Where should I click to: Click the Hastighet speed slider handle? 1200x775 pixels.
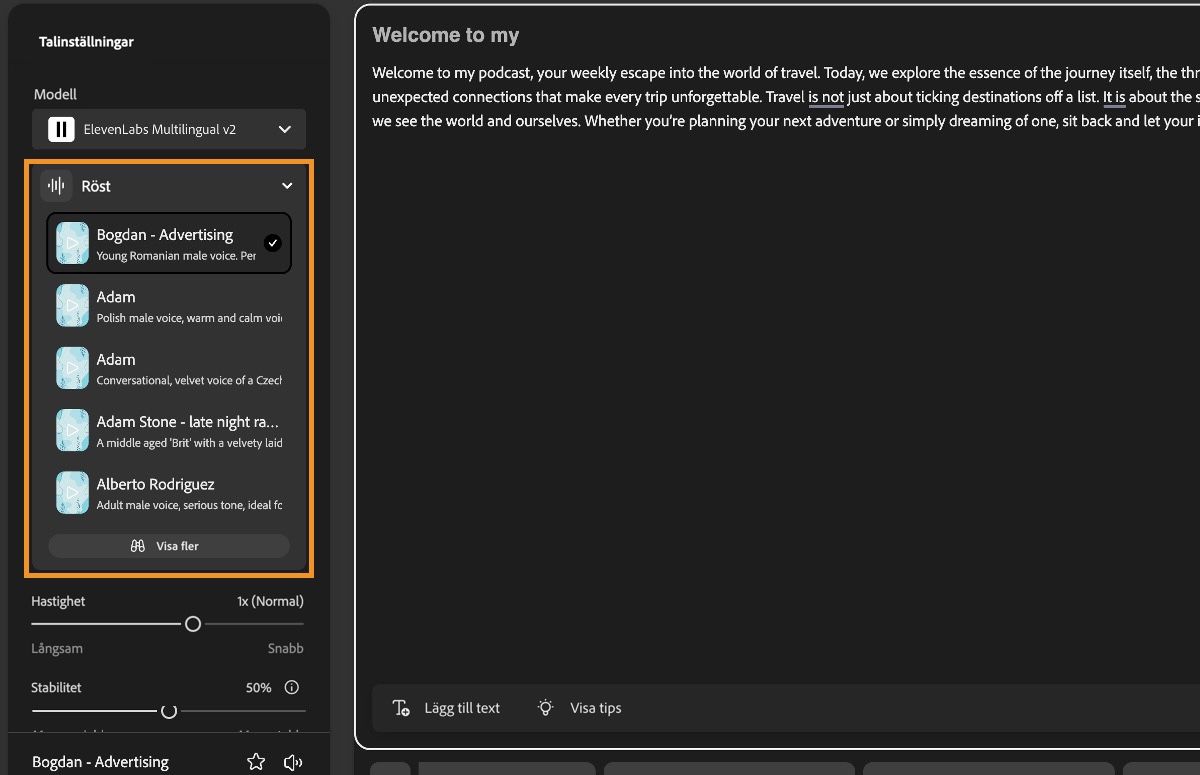(193, 623)
